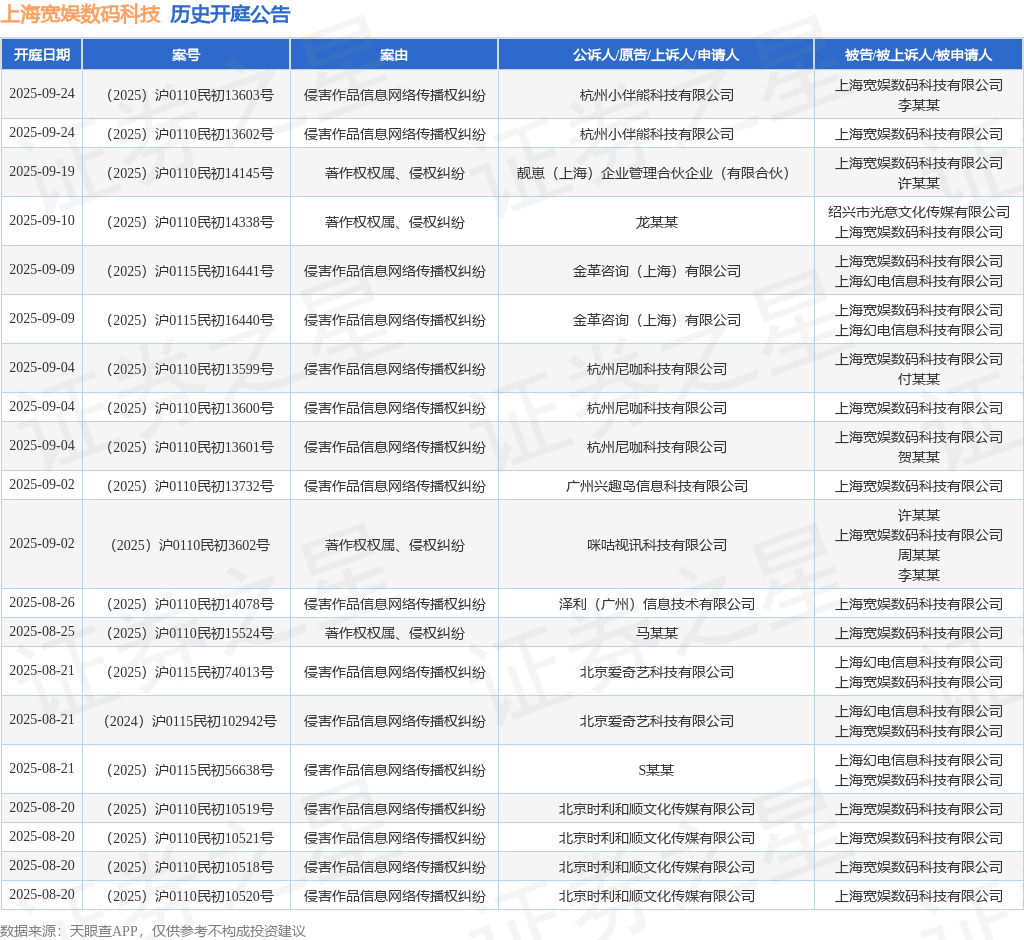Viewport: 1024px width, 940px height.
Task: Click plaintiff 广州兴趣岛信息科技有限公司
Action: 656,486
